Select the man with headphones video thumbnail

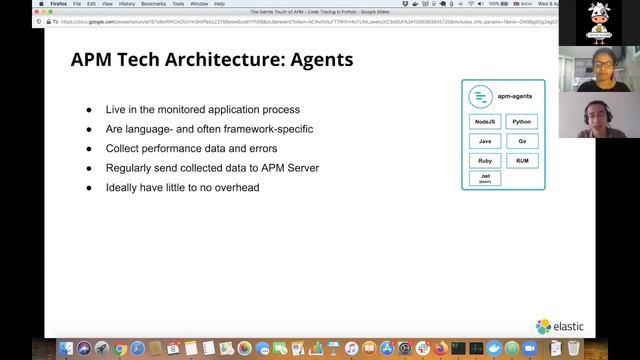[x=599, y=115]
